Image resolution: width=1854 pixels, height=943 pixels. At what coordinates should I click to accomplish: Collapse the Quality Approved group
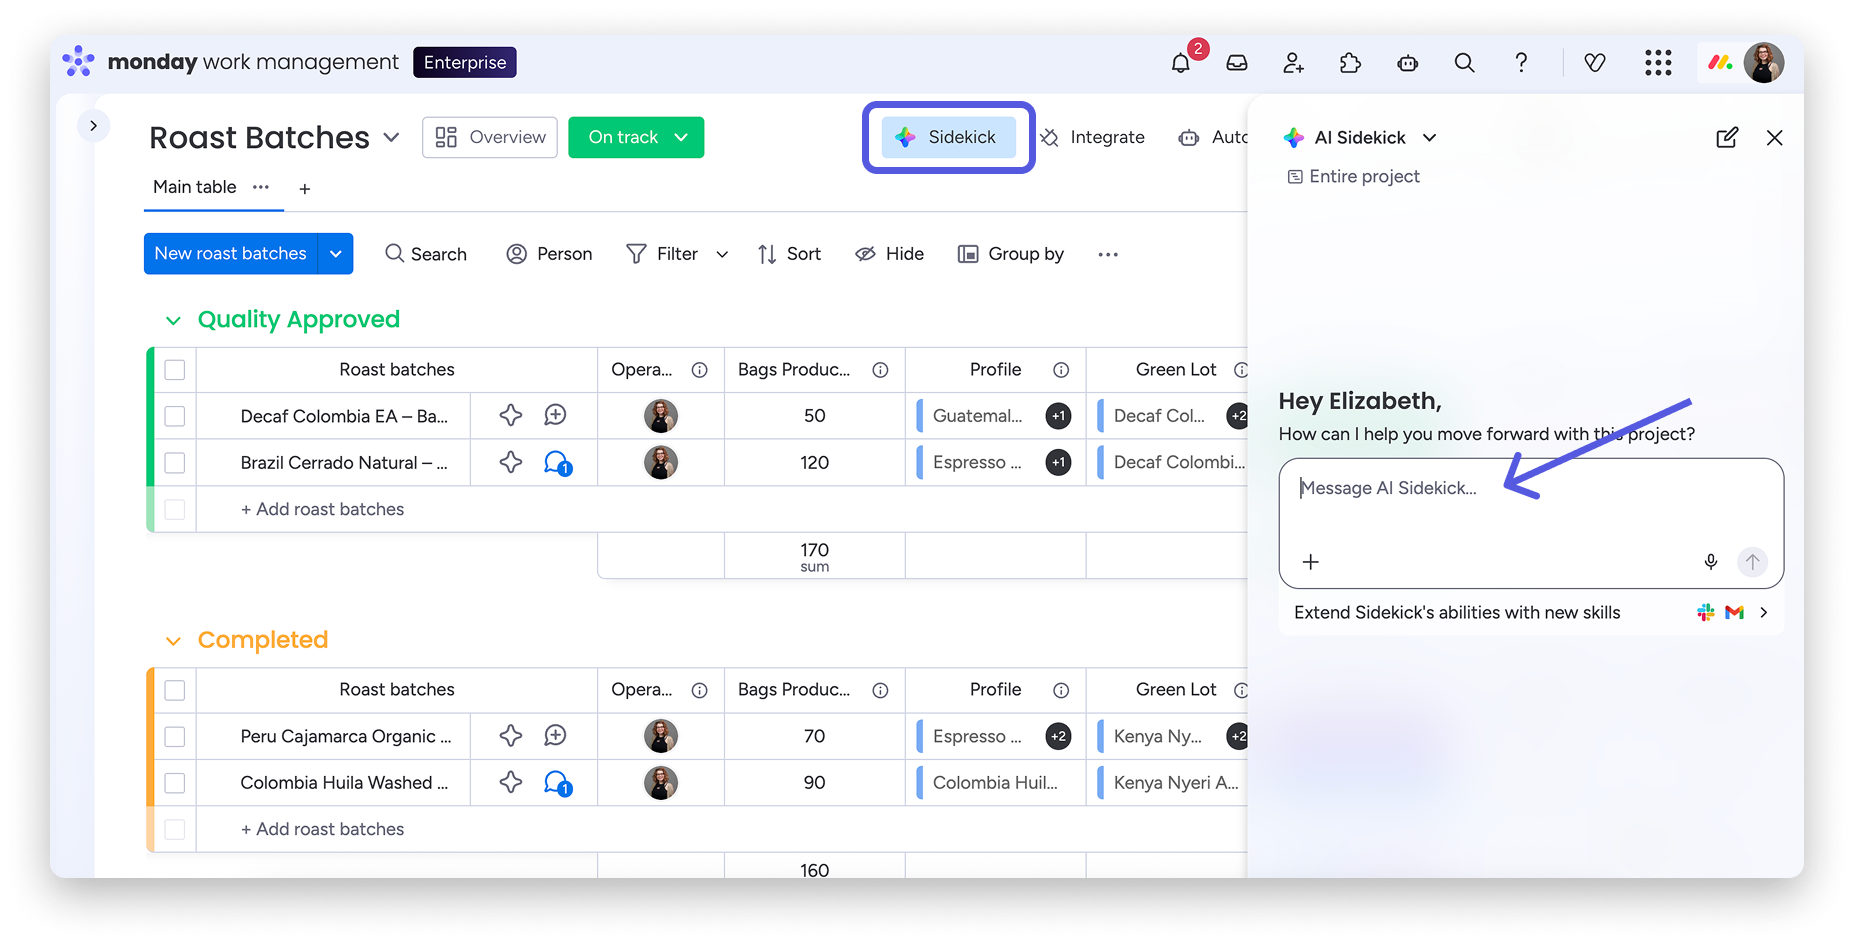[173, 320]
